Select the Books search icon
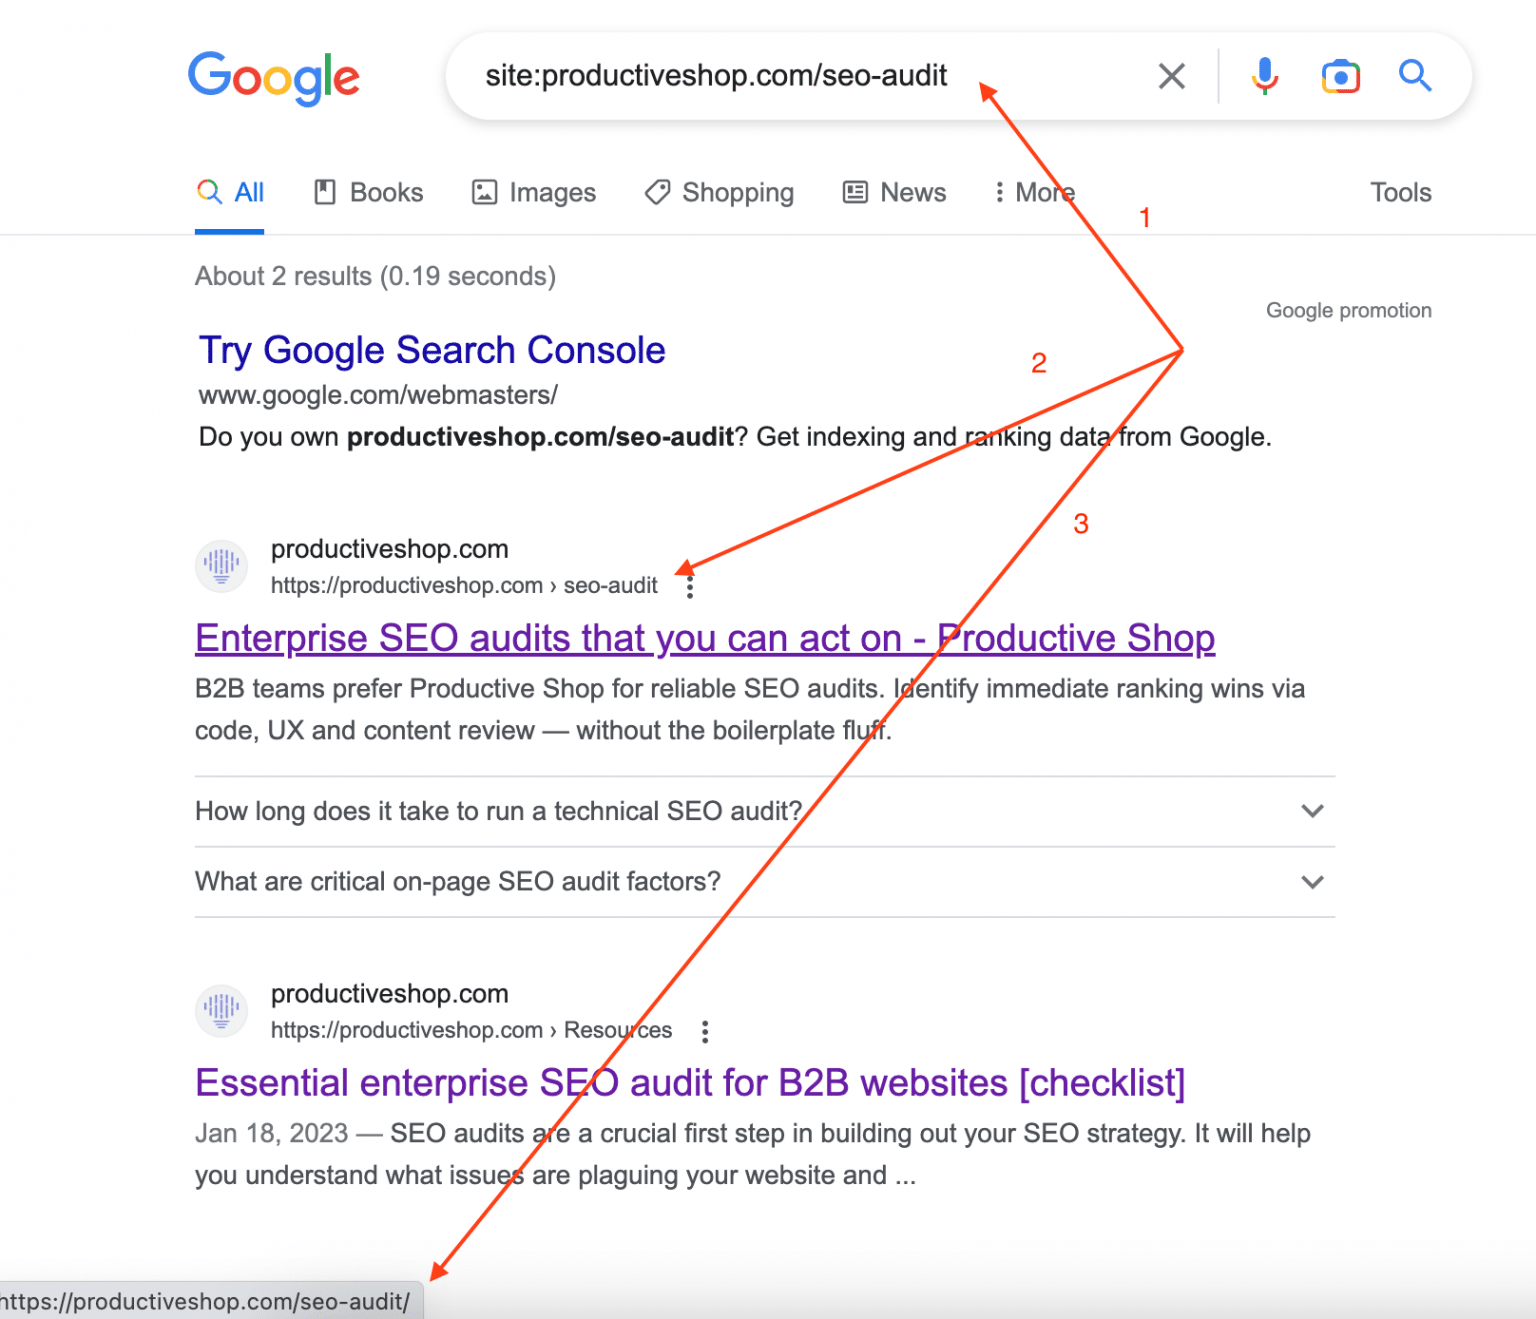 point(325,191)
